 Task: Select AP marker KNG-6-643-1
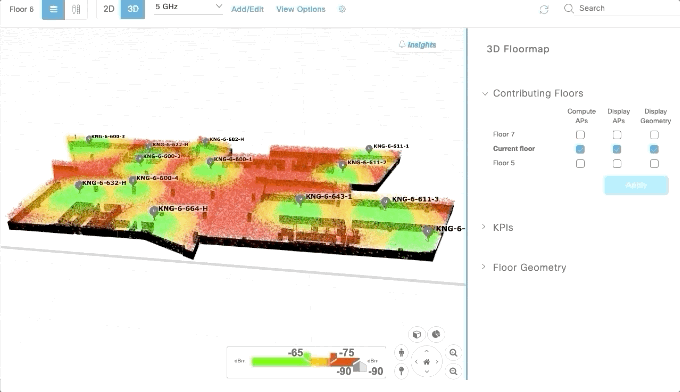pyautogui.click(x=300, y=199)
